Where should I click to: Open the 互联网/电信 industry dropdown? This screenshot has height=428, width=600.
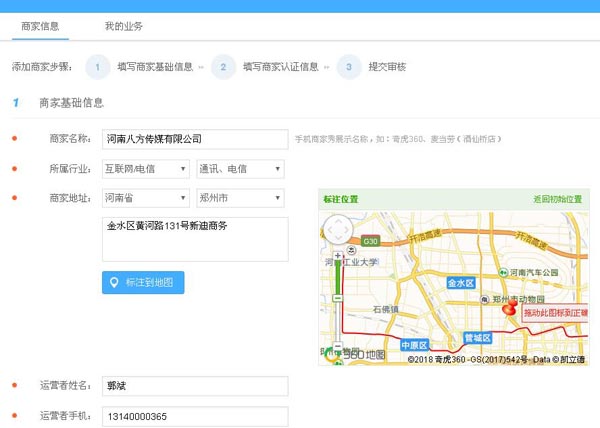(x=146, y=168)
